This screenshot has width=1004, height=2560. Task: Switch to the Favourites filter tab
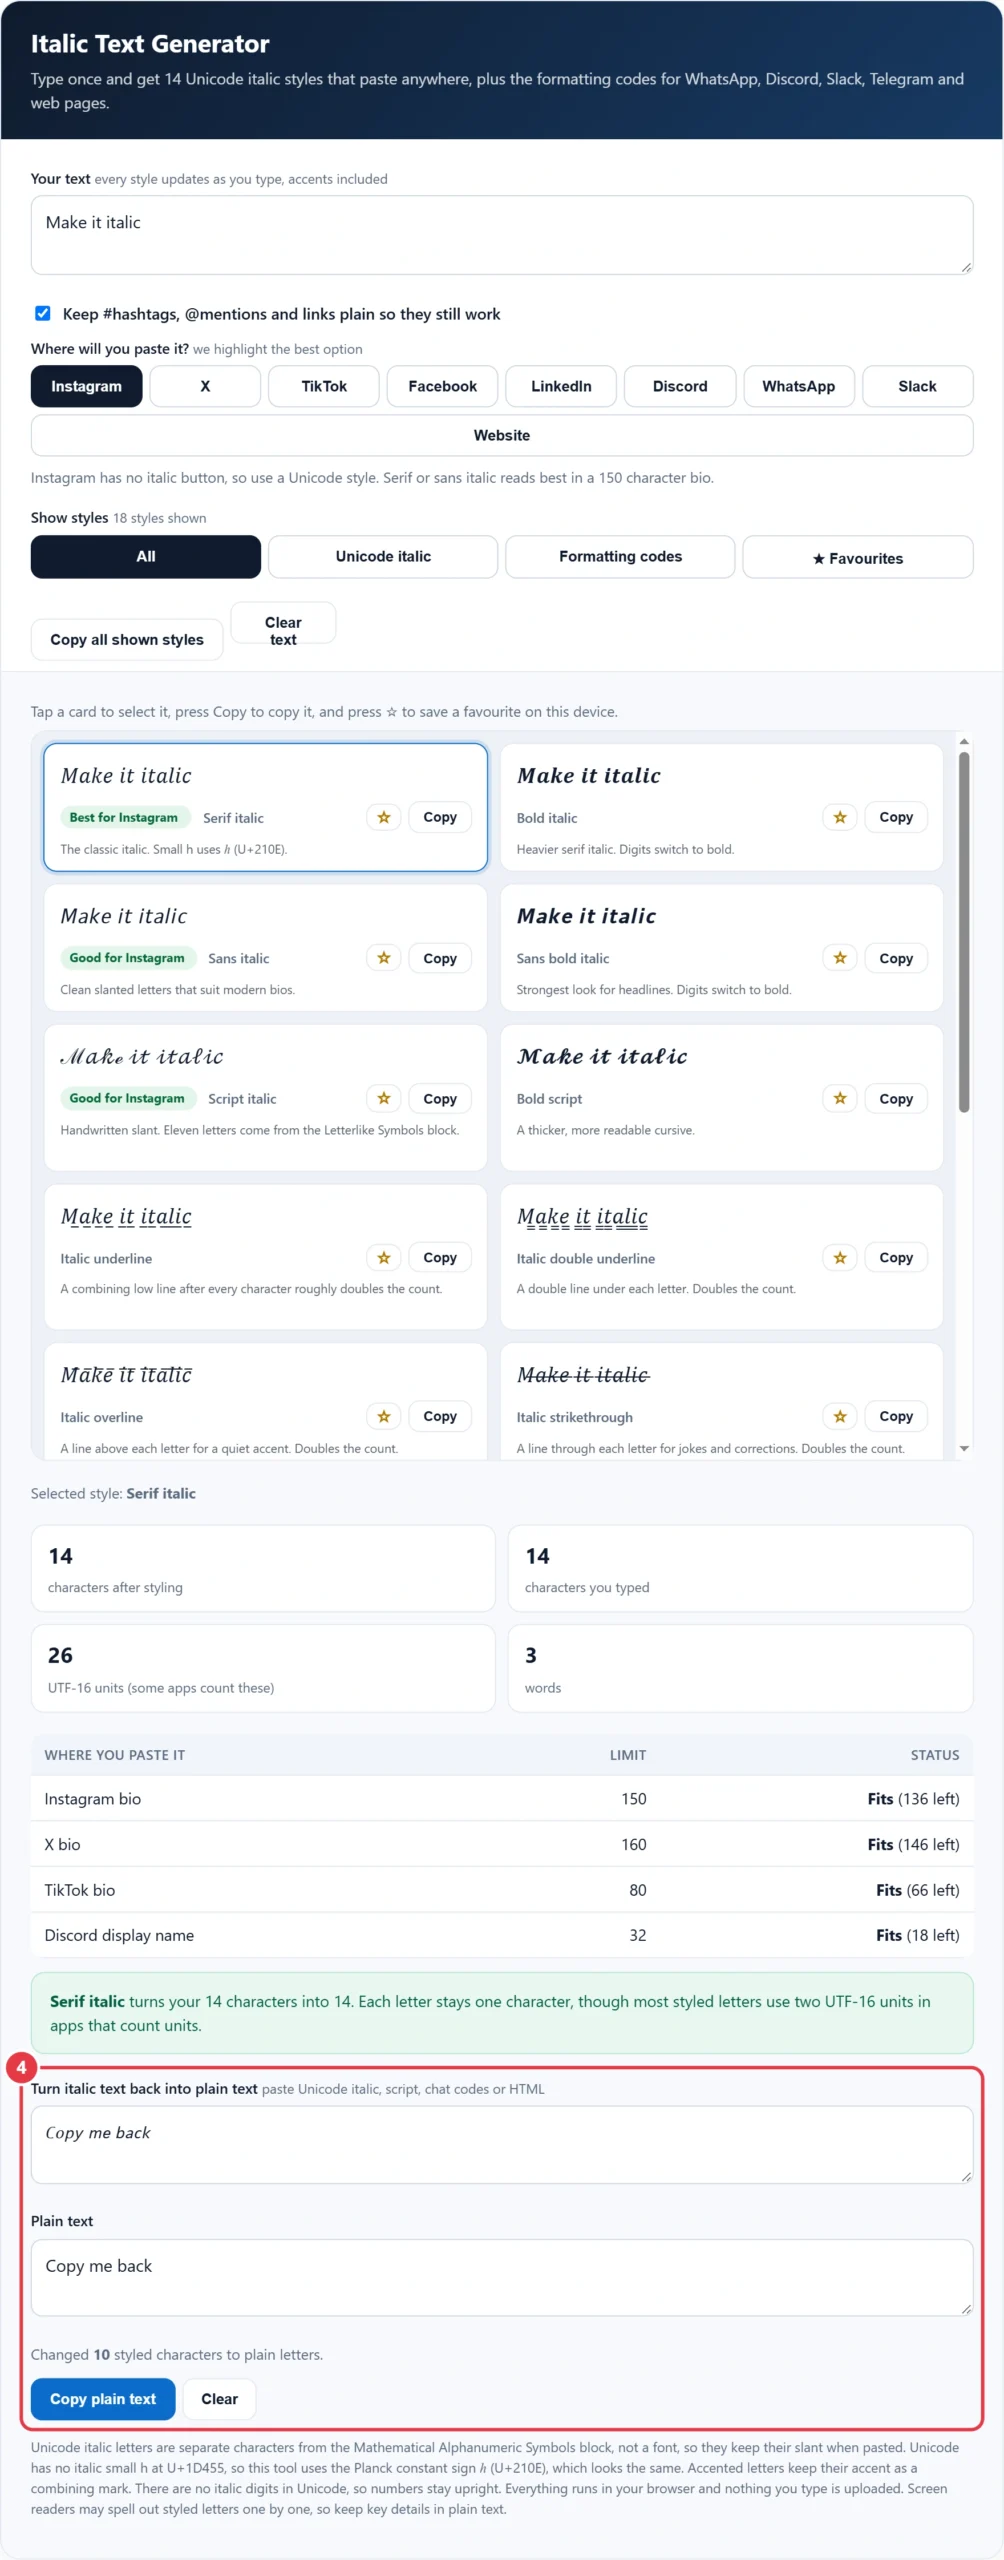click(x=857, y=557)
